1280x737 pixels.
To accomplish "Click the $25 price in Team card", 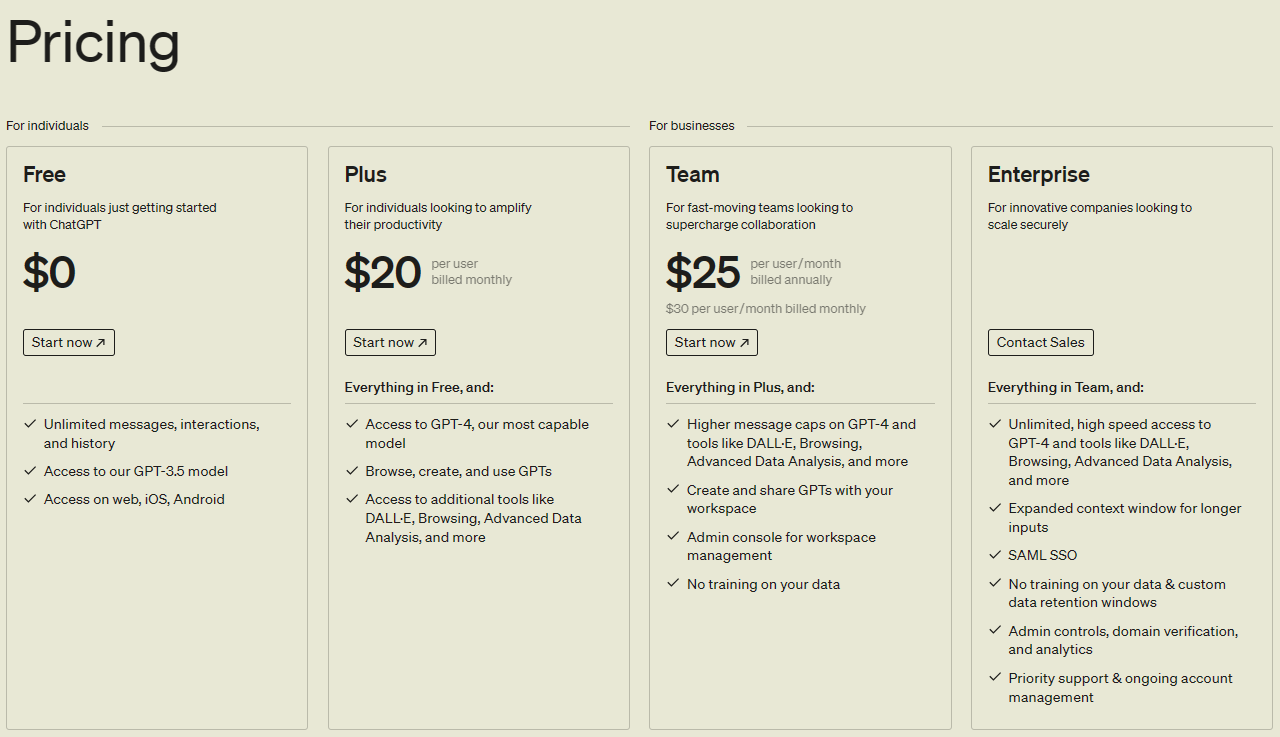I will tap(703, 272).
